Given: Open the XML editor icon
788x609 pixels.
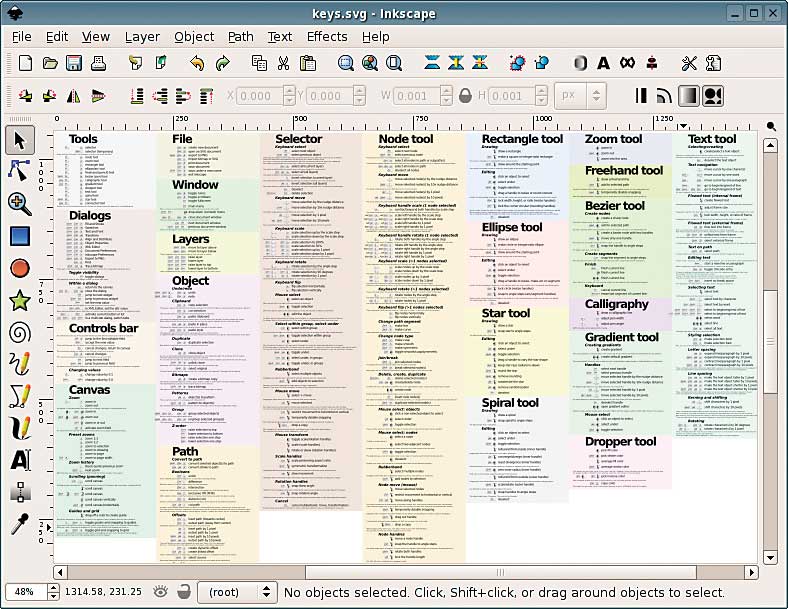Looking at the screenshot, I should [x=627, y=63].
